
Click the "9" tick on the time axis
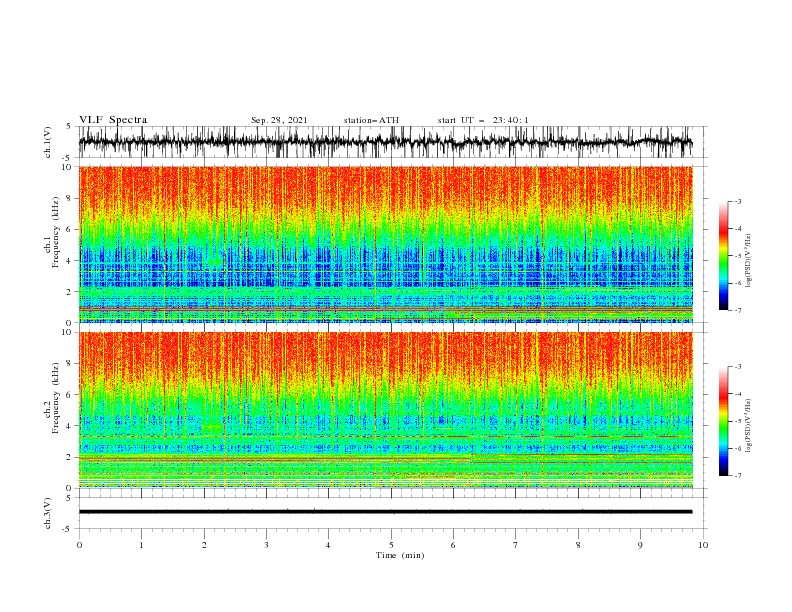[640, 545]
